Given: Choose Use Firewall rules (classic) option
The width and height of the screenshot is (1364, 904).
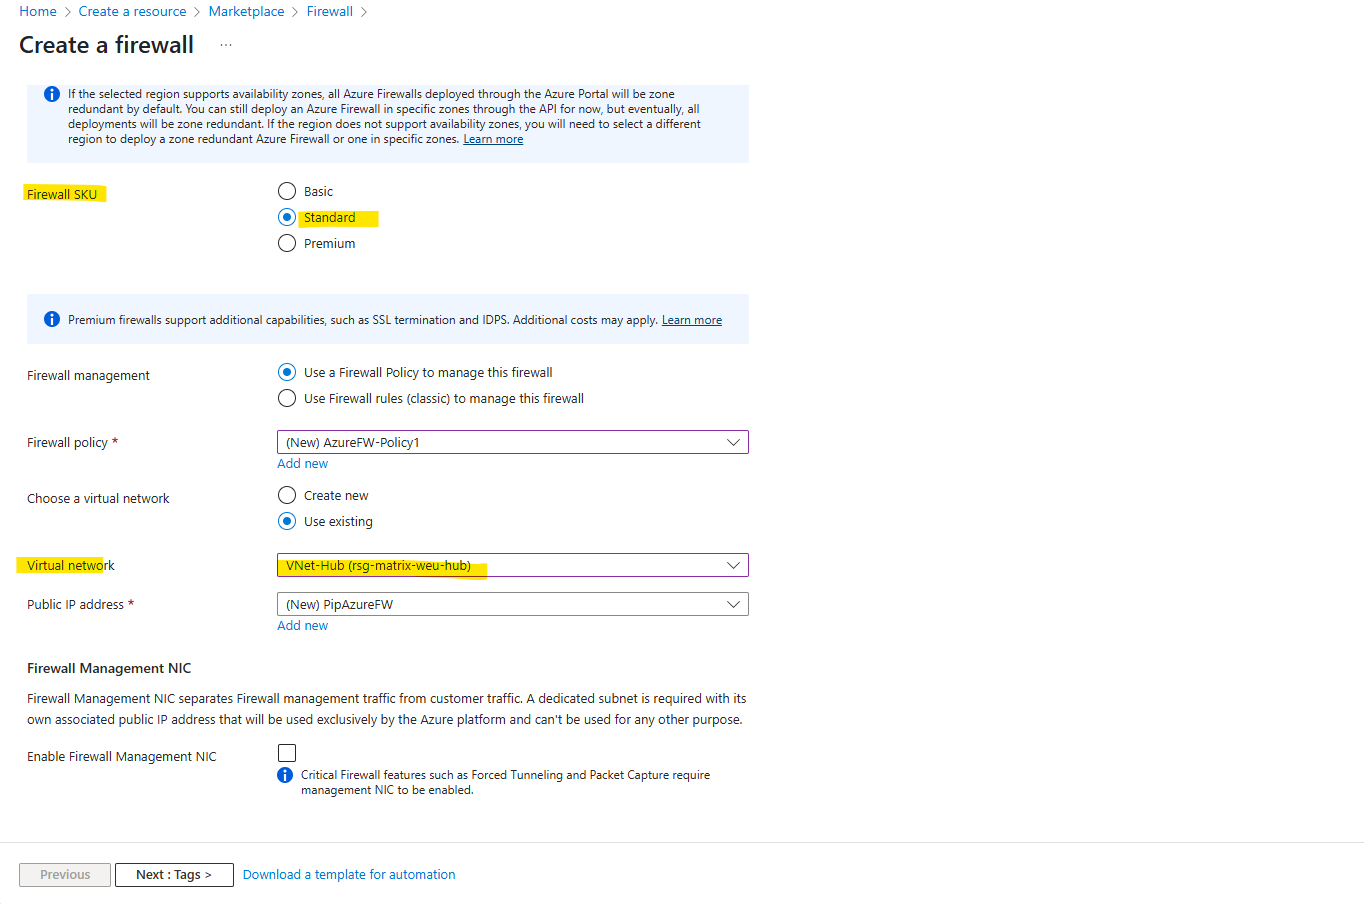Looking at the screenshot, I should 287,398.
